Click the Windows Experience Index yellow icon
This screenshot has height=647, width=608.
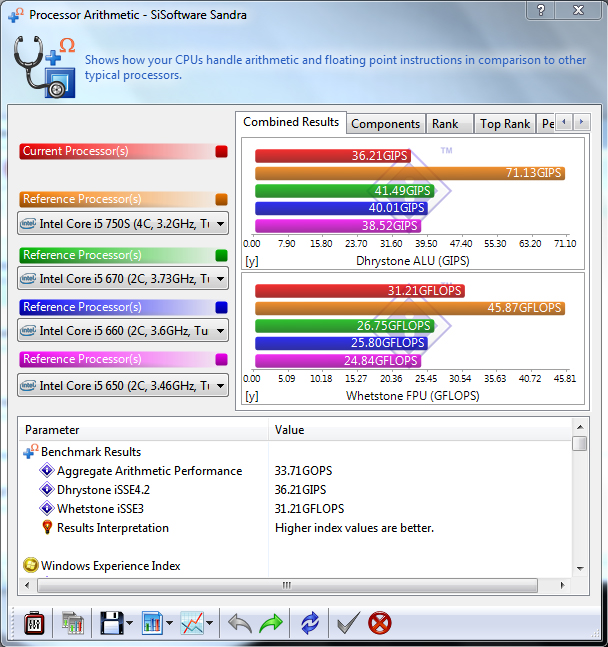coord(31,565)
